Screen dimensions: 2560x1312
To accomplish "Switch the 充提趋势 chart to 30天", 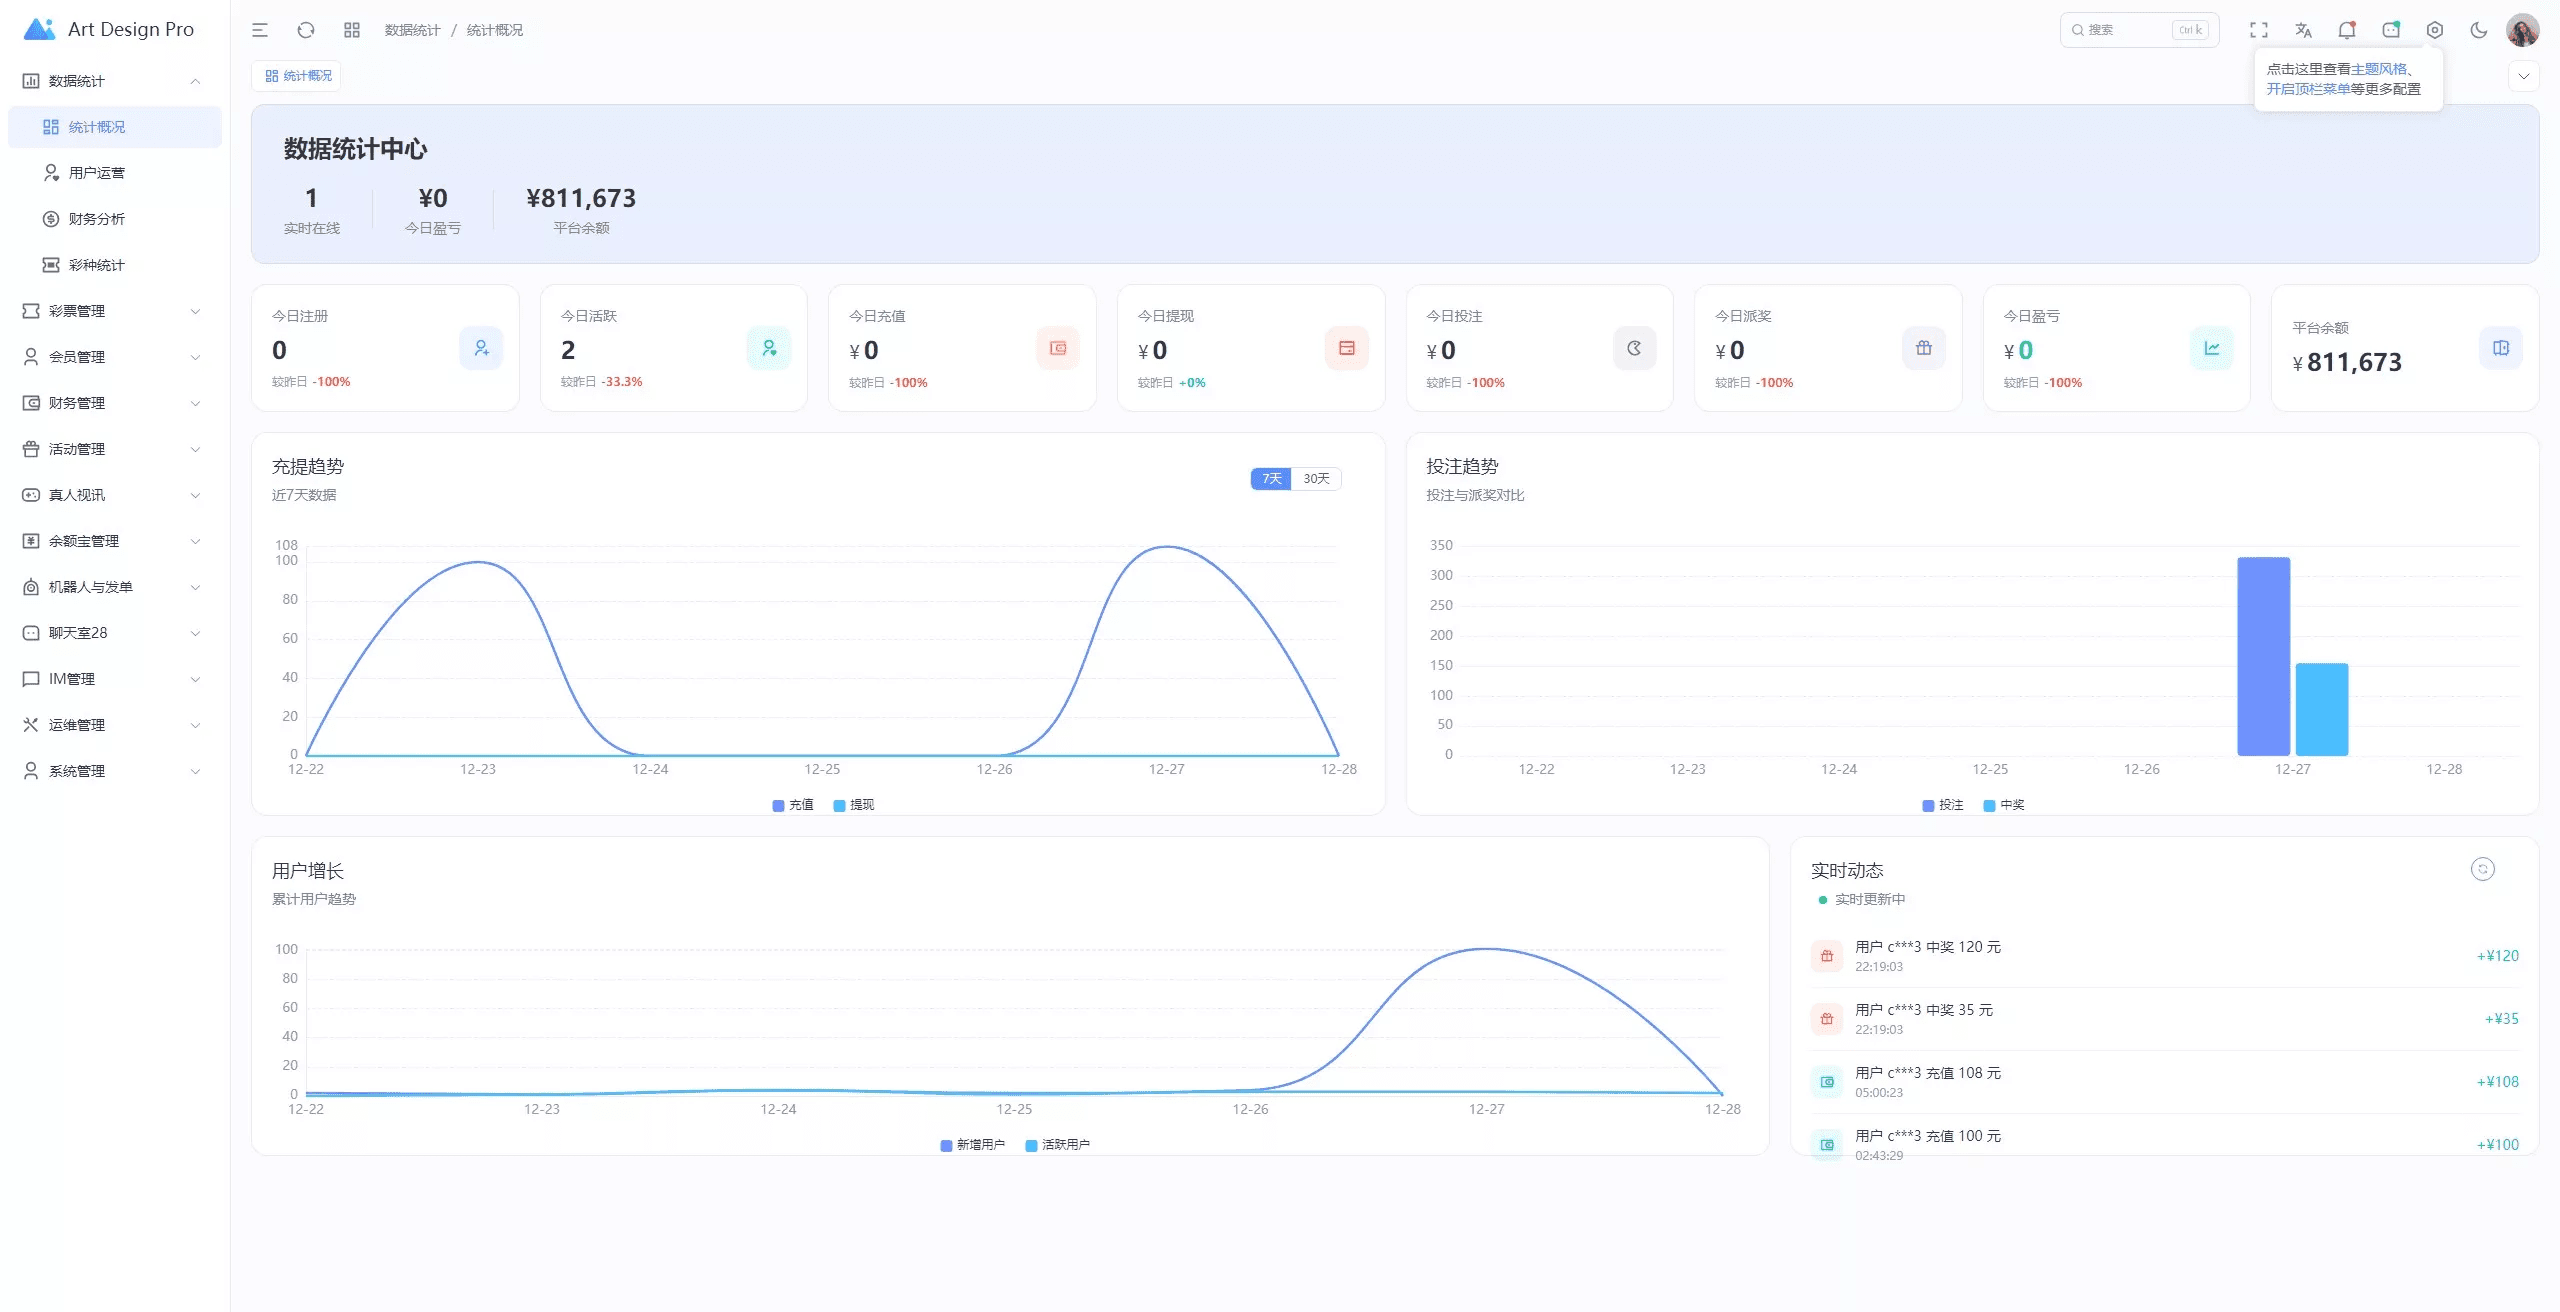I will click(1316, 479).
